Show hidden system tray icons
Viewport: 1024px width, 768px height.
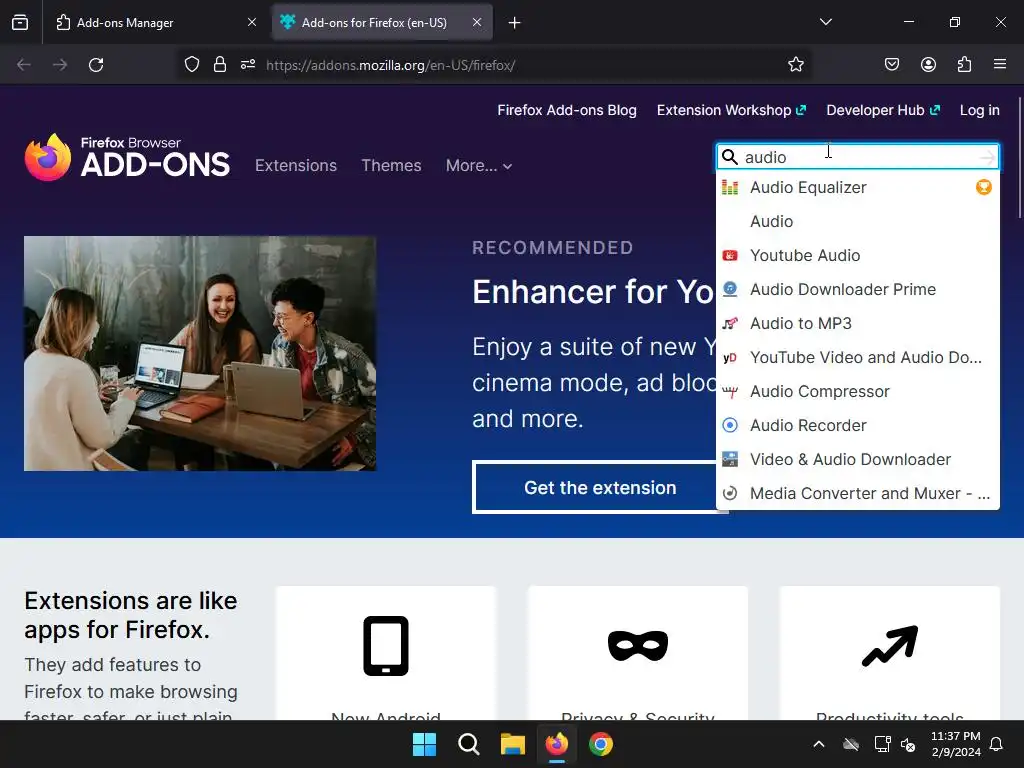tap(819, 744)
